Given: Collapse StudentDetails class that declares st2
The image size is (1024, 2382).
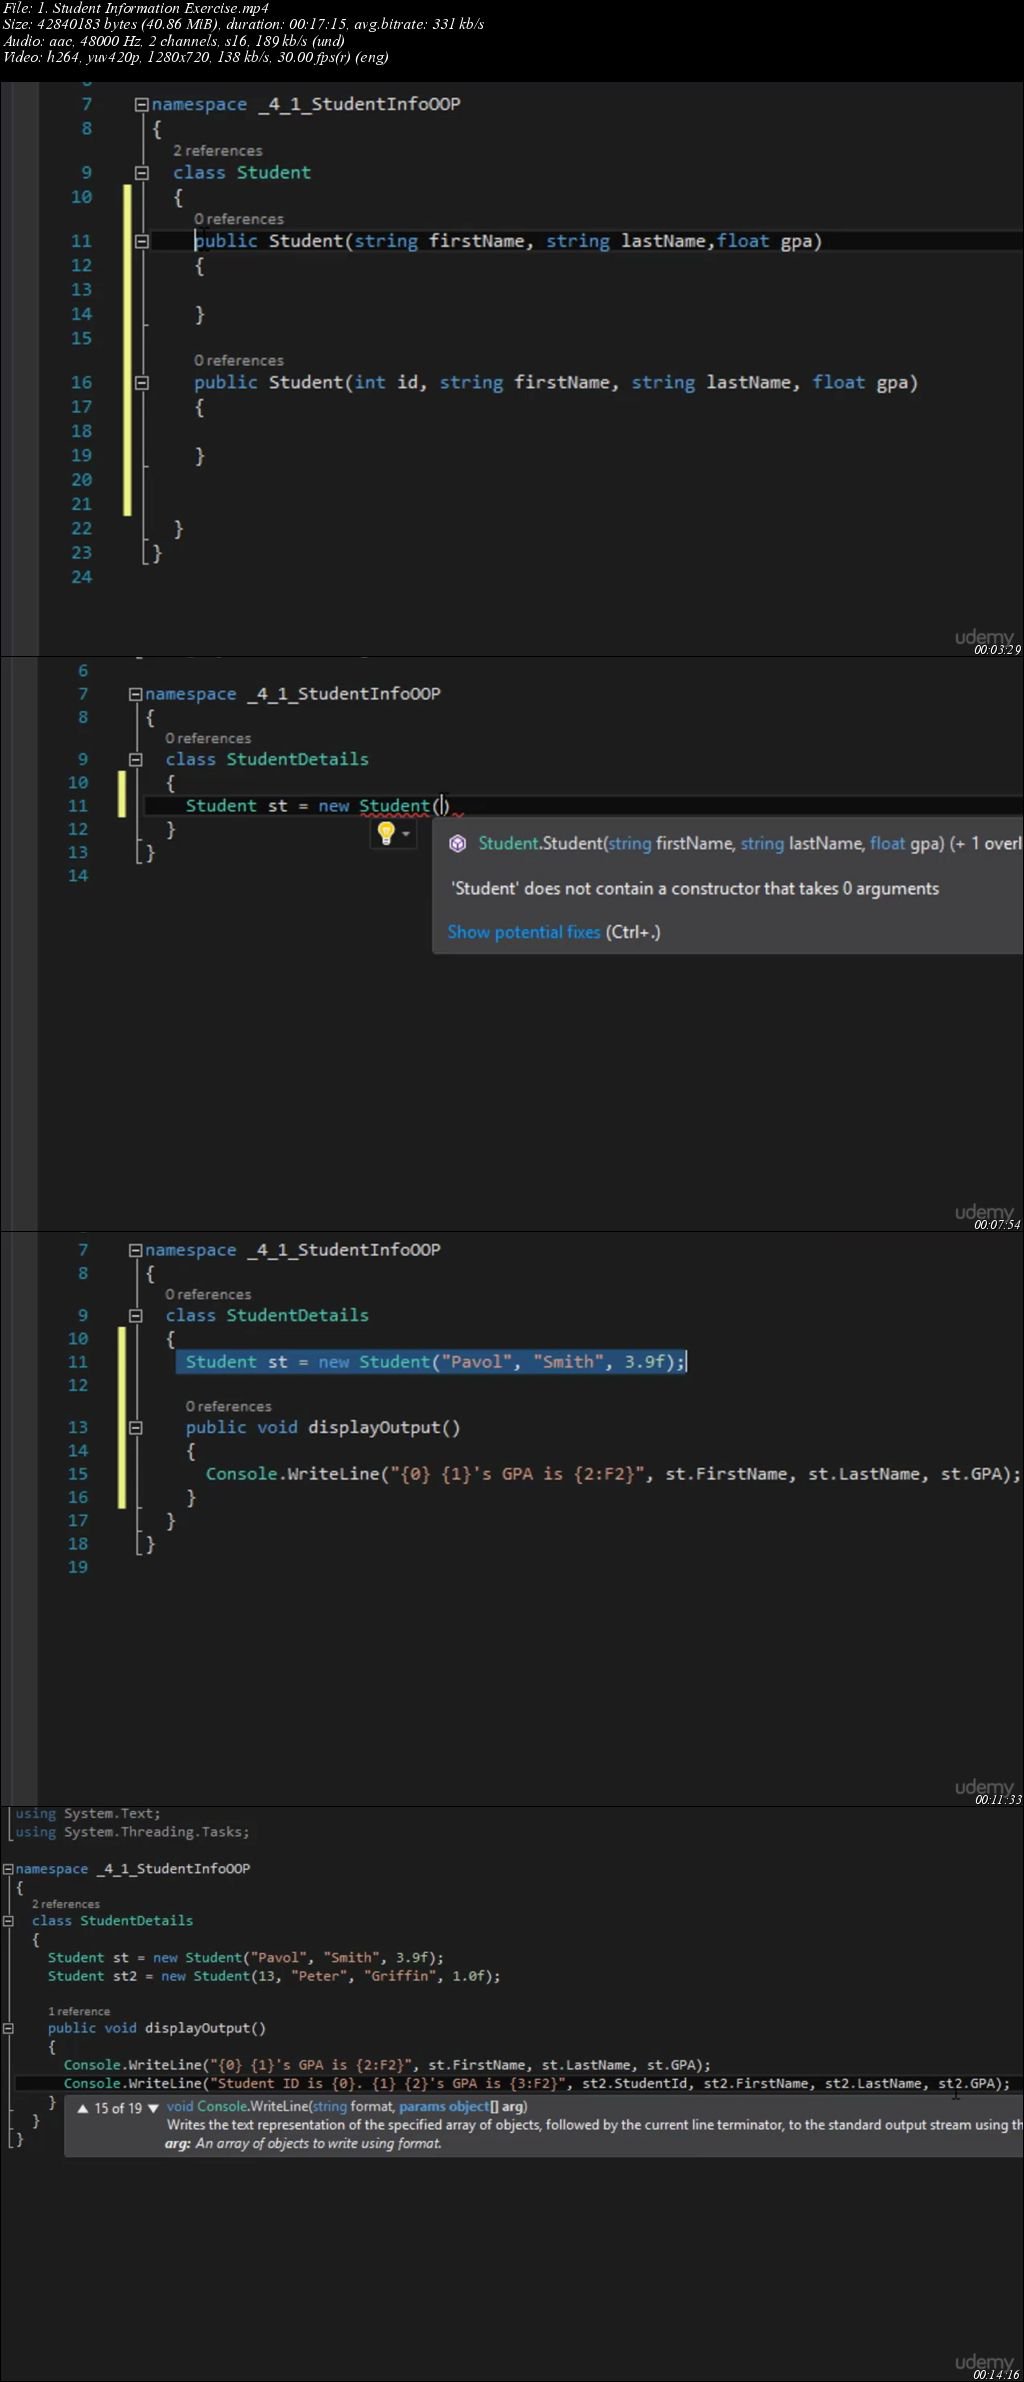Looking at the screenshot, I should click(x=8, y=1920).
